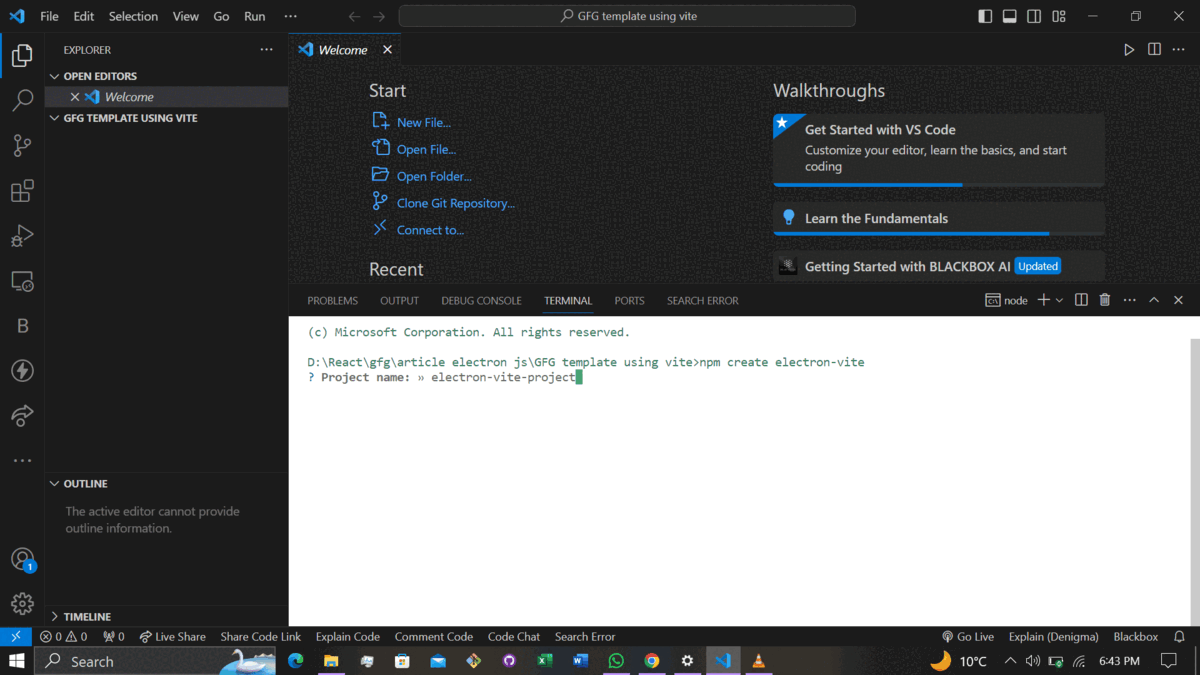Click the Run play button in editor toolbar
Viewport: 1200px width, 675px height.
1129,49
